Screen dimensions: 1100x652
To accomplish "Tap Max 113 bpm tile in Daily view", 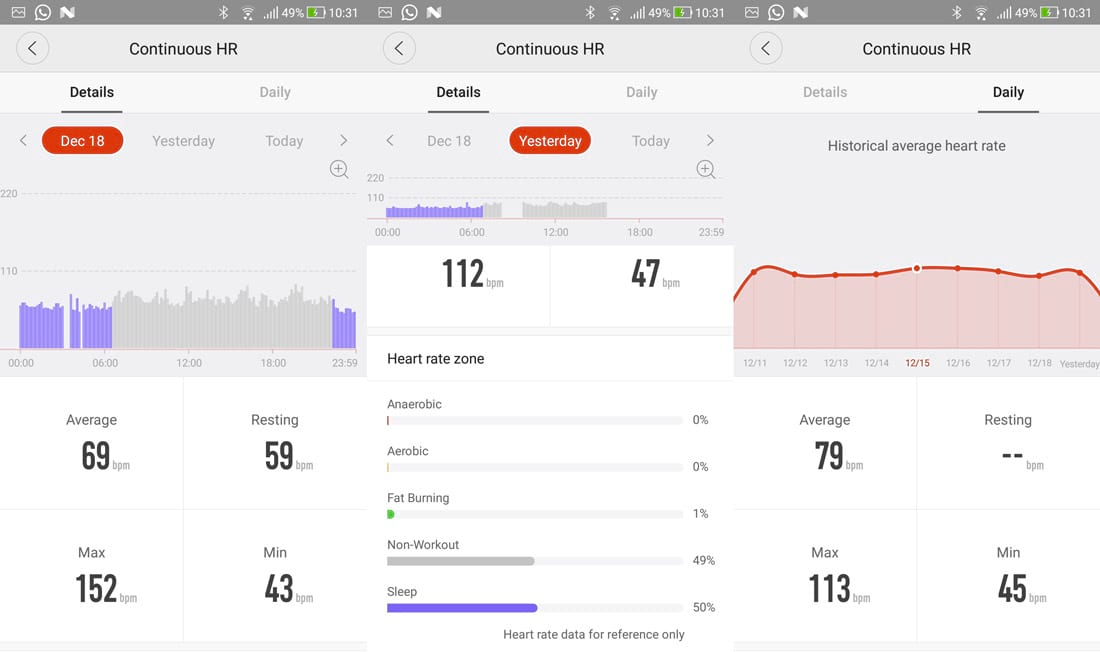I will [825, 576].
